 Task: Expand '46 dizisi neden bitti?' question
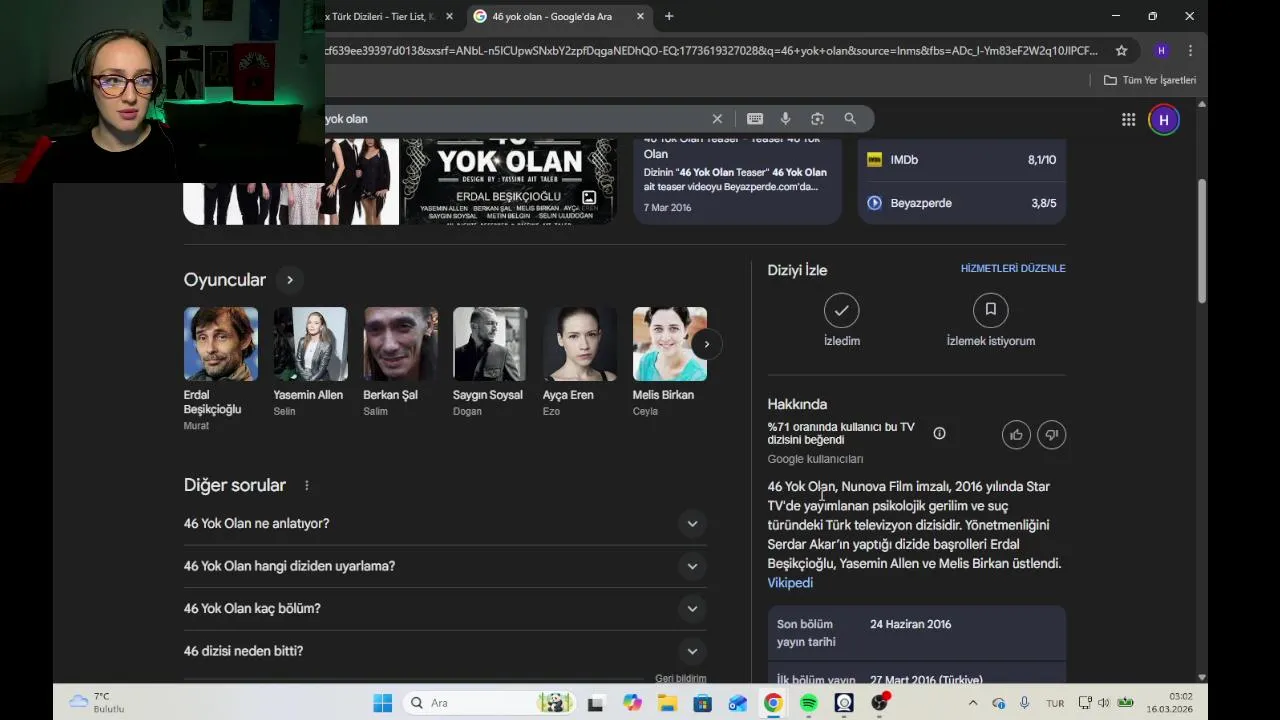(445, 651)
